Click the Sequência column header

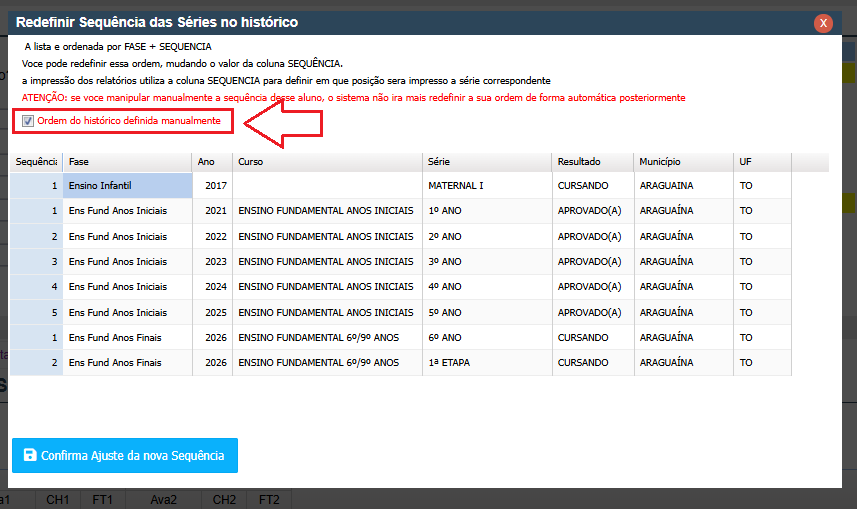pyautogui.click(x=36, y=162)
